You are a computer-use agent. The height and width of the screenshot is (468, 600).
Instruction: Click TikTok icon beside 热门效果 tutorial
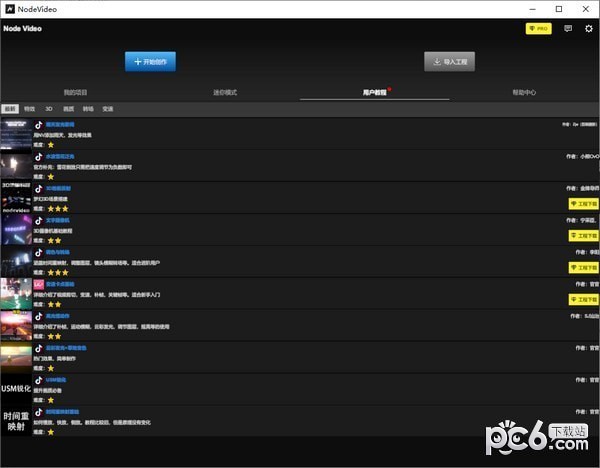tap(39, 348)
